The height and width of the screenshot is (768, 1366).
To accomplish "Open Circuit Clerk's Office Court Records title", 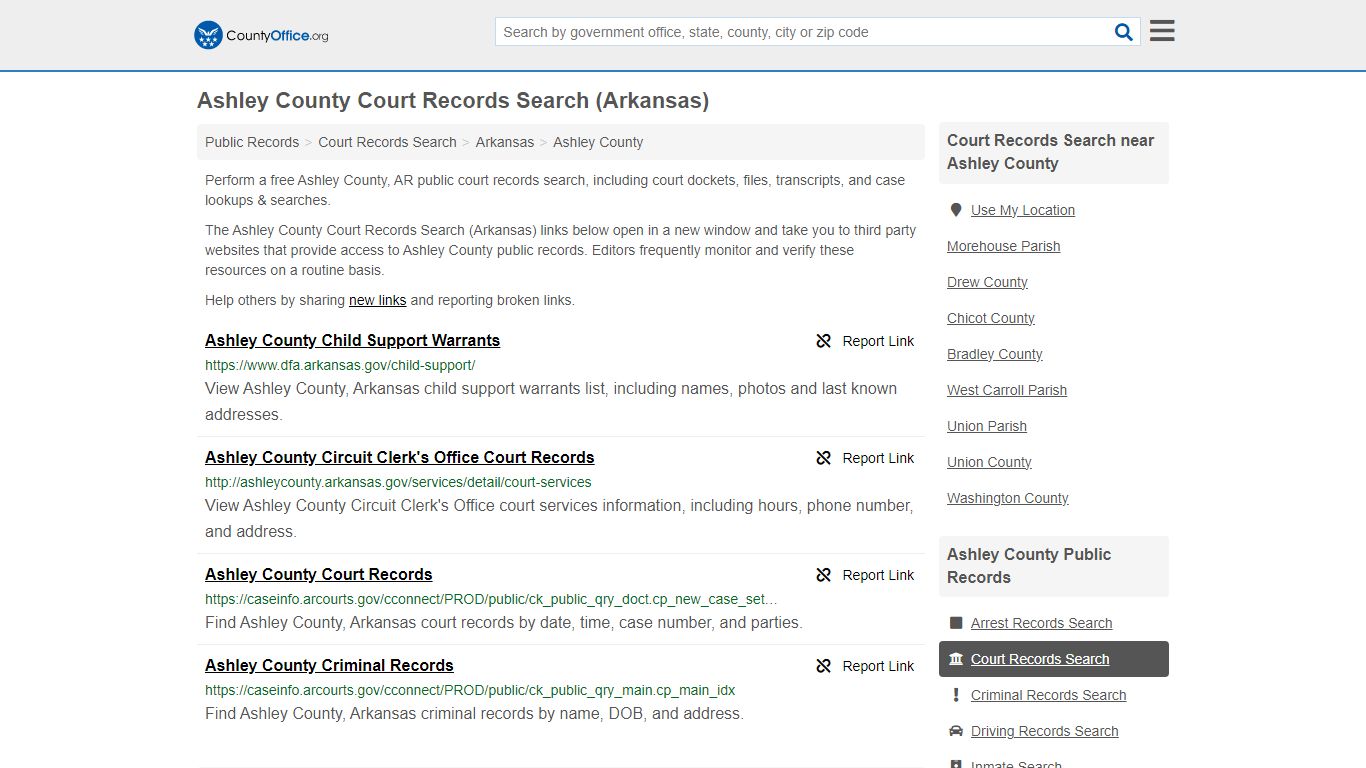I will coord(400,457).
